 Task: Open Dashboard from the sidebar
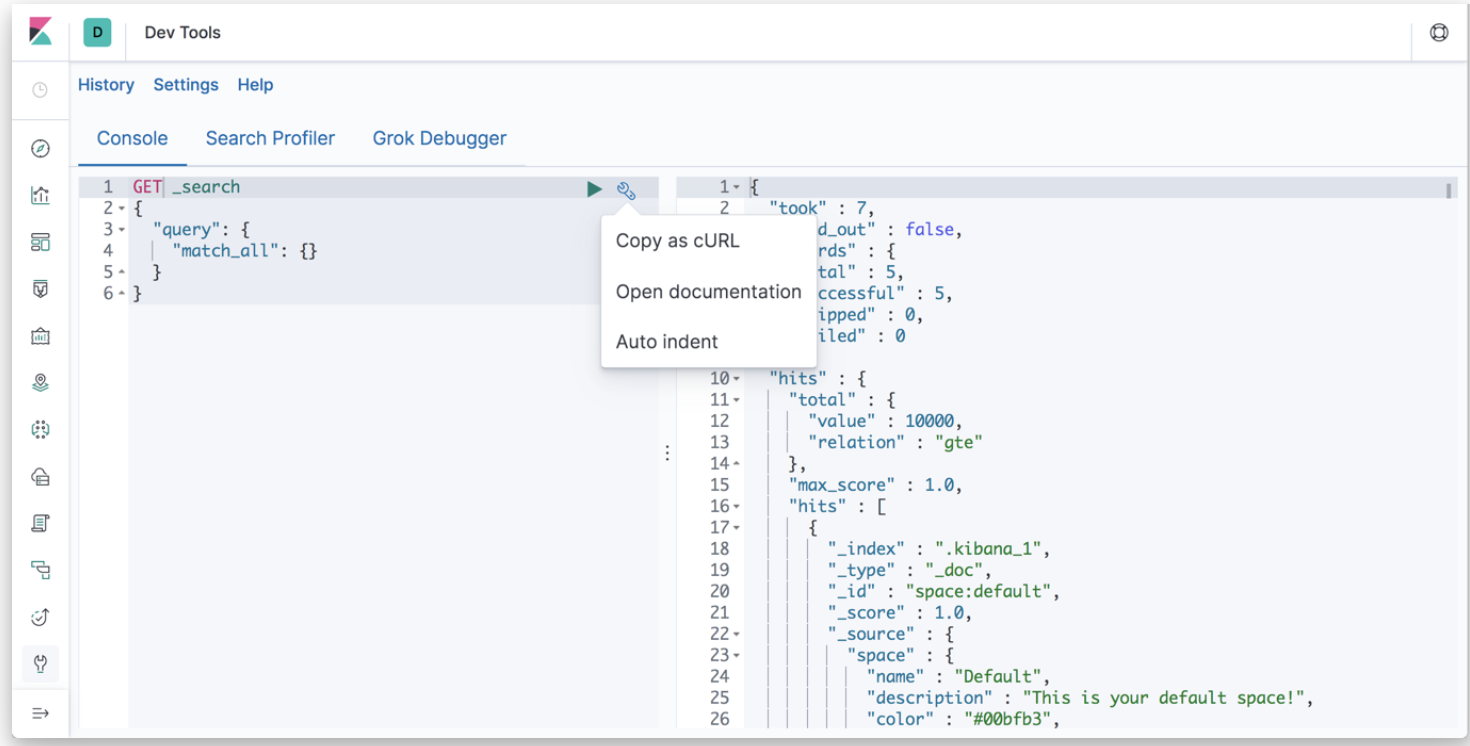pyautogui.click(x=40, y=243)
